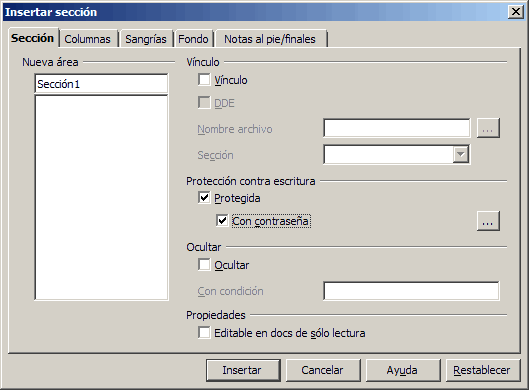Image resolution: width=529 pixels, height=390 pixels.
Task: Cancel the Insertar sección dialog
Action: (x=323, y=370)
